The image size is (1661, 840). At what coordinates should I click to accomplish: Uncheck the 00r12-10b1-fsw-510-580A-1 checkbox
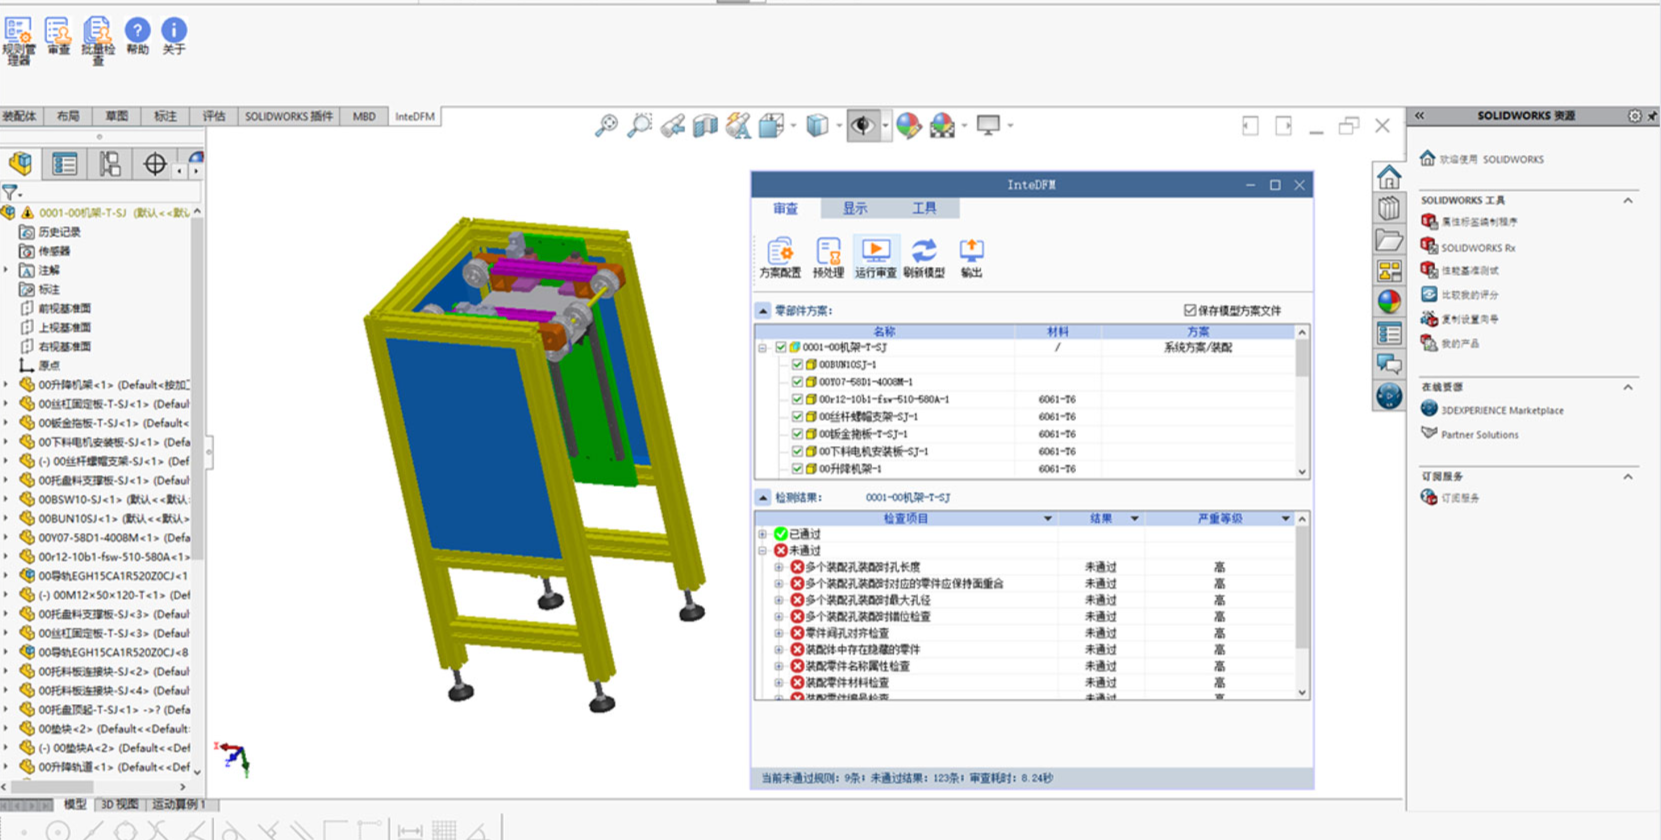pyautogui.click(x=797, y=399)
